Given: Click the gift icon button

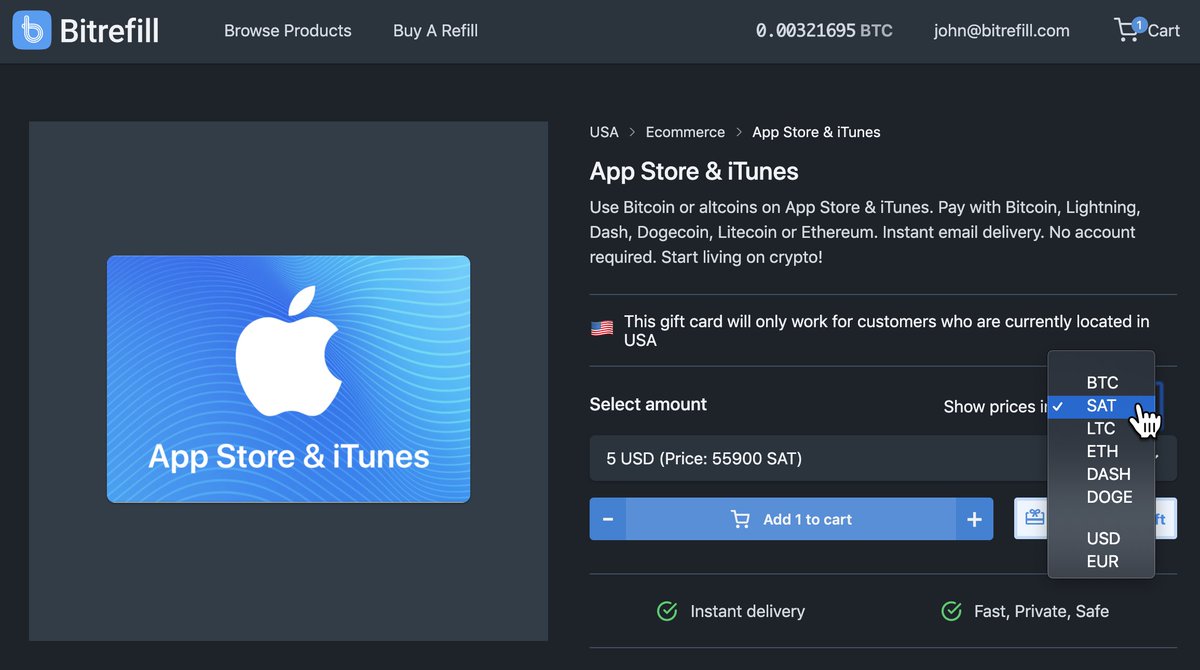Looking at the screenshot, I should [x=1034, y=518].
